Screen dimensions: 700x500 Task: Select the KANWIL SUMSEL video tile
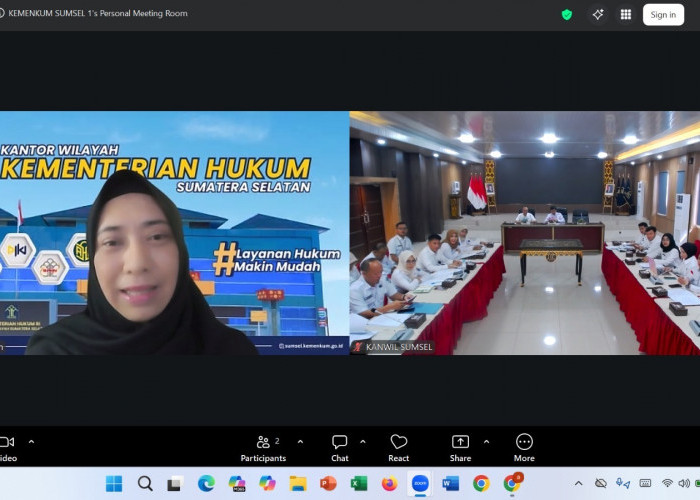point(525,233)
